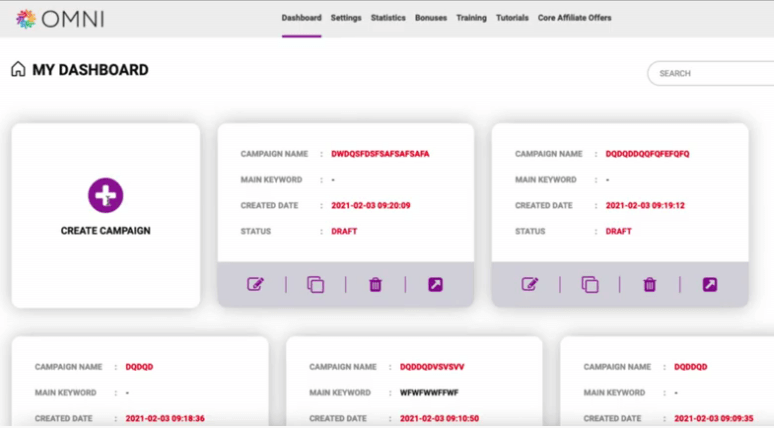Viewport: 774px width, 428px height.
Task: Click DRAFT status of DQDQDDQQFQFEFQFQ campaign
Action: (619, 231)
